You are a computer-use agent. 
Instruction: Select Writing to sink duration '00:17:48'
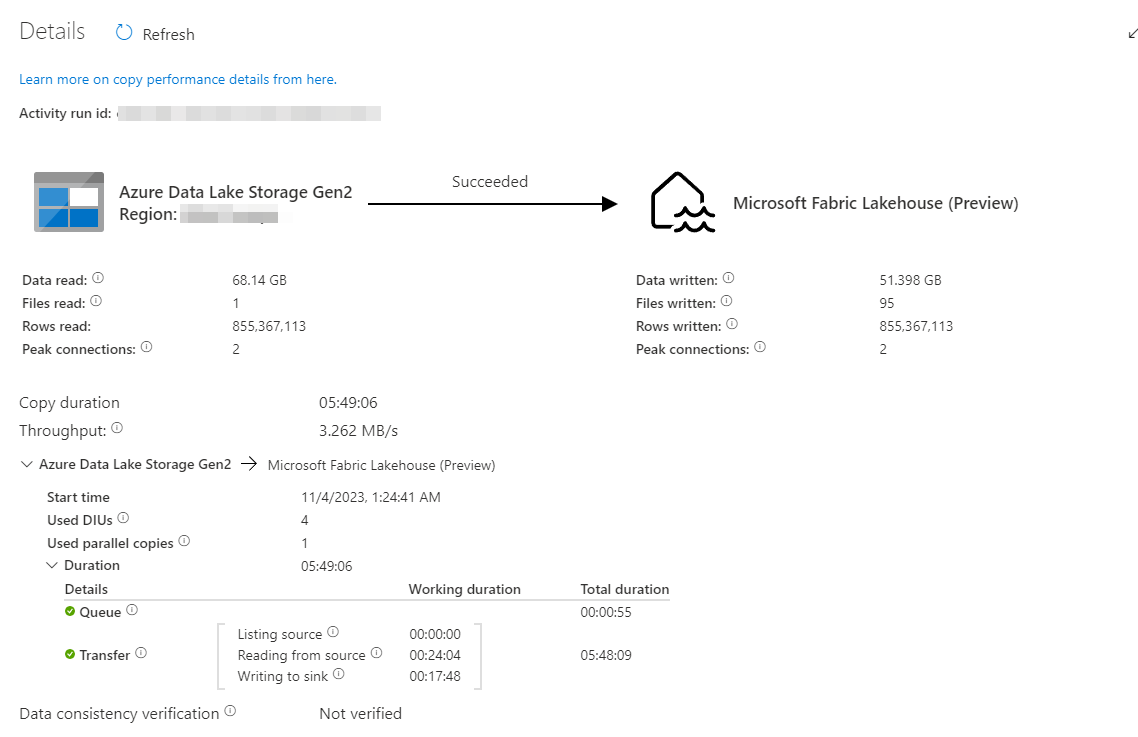(435, 676)
